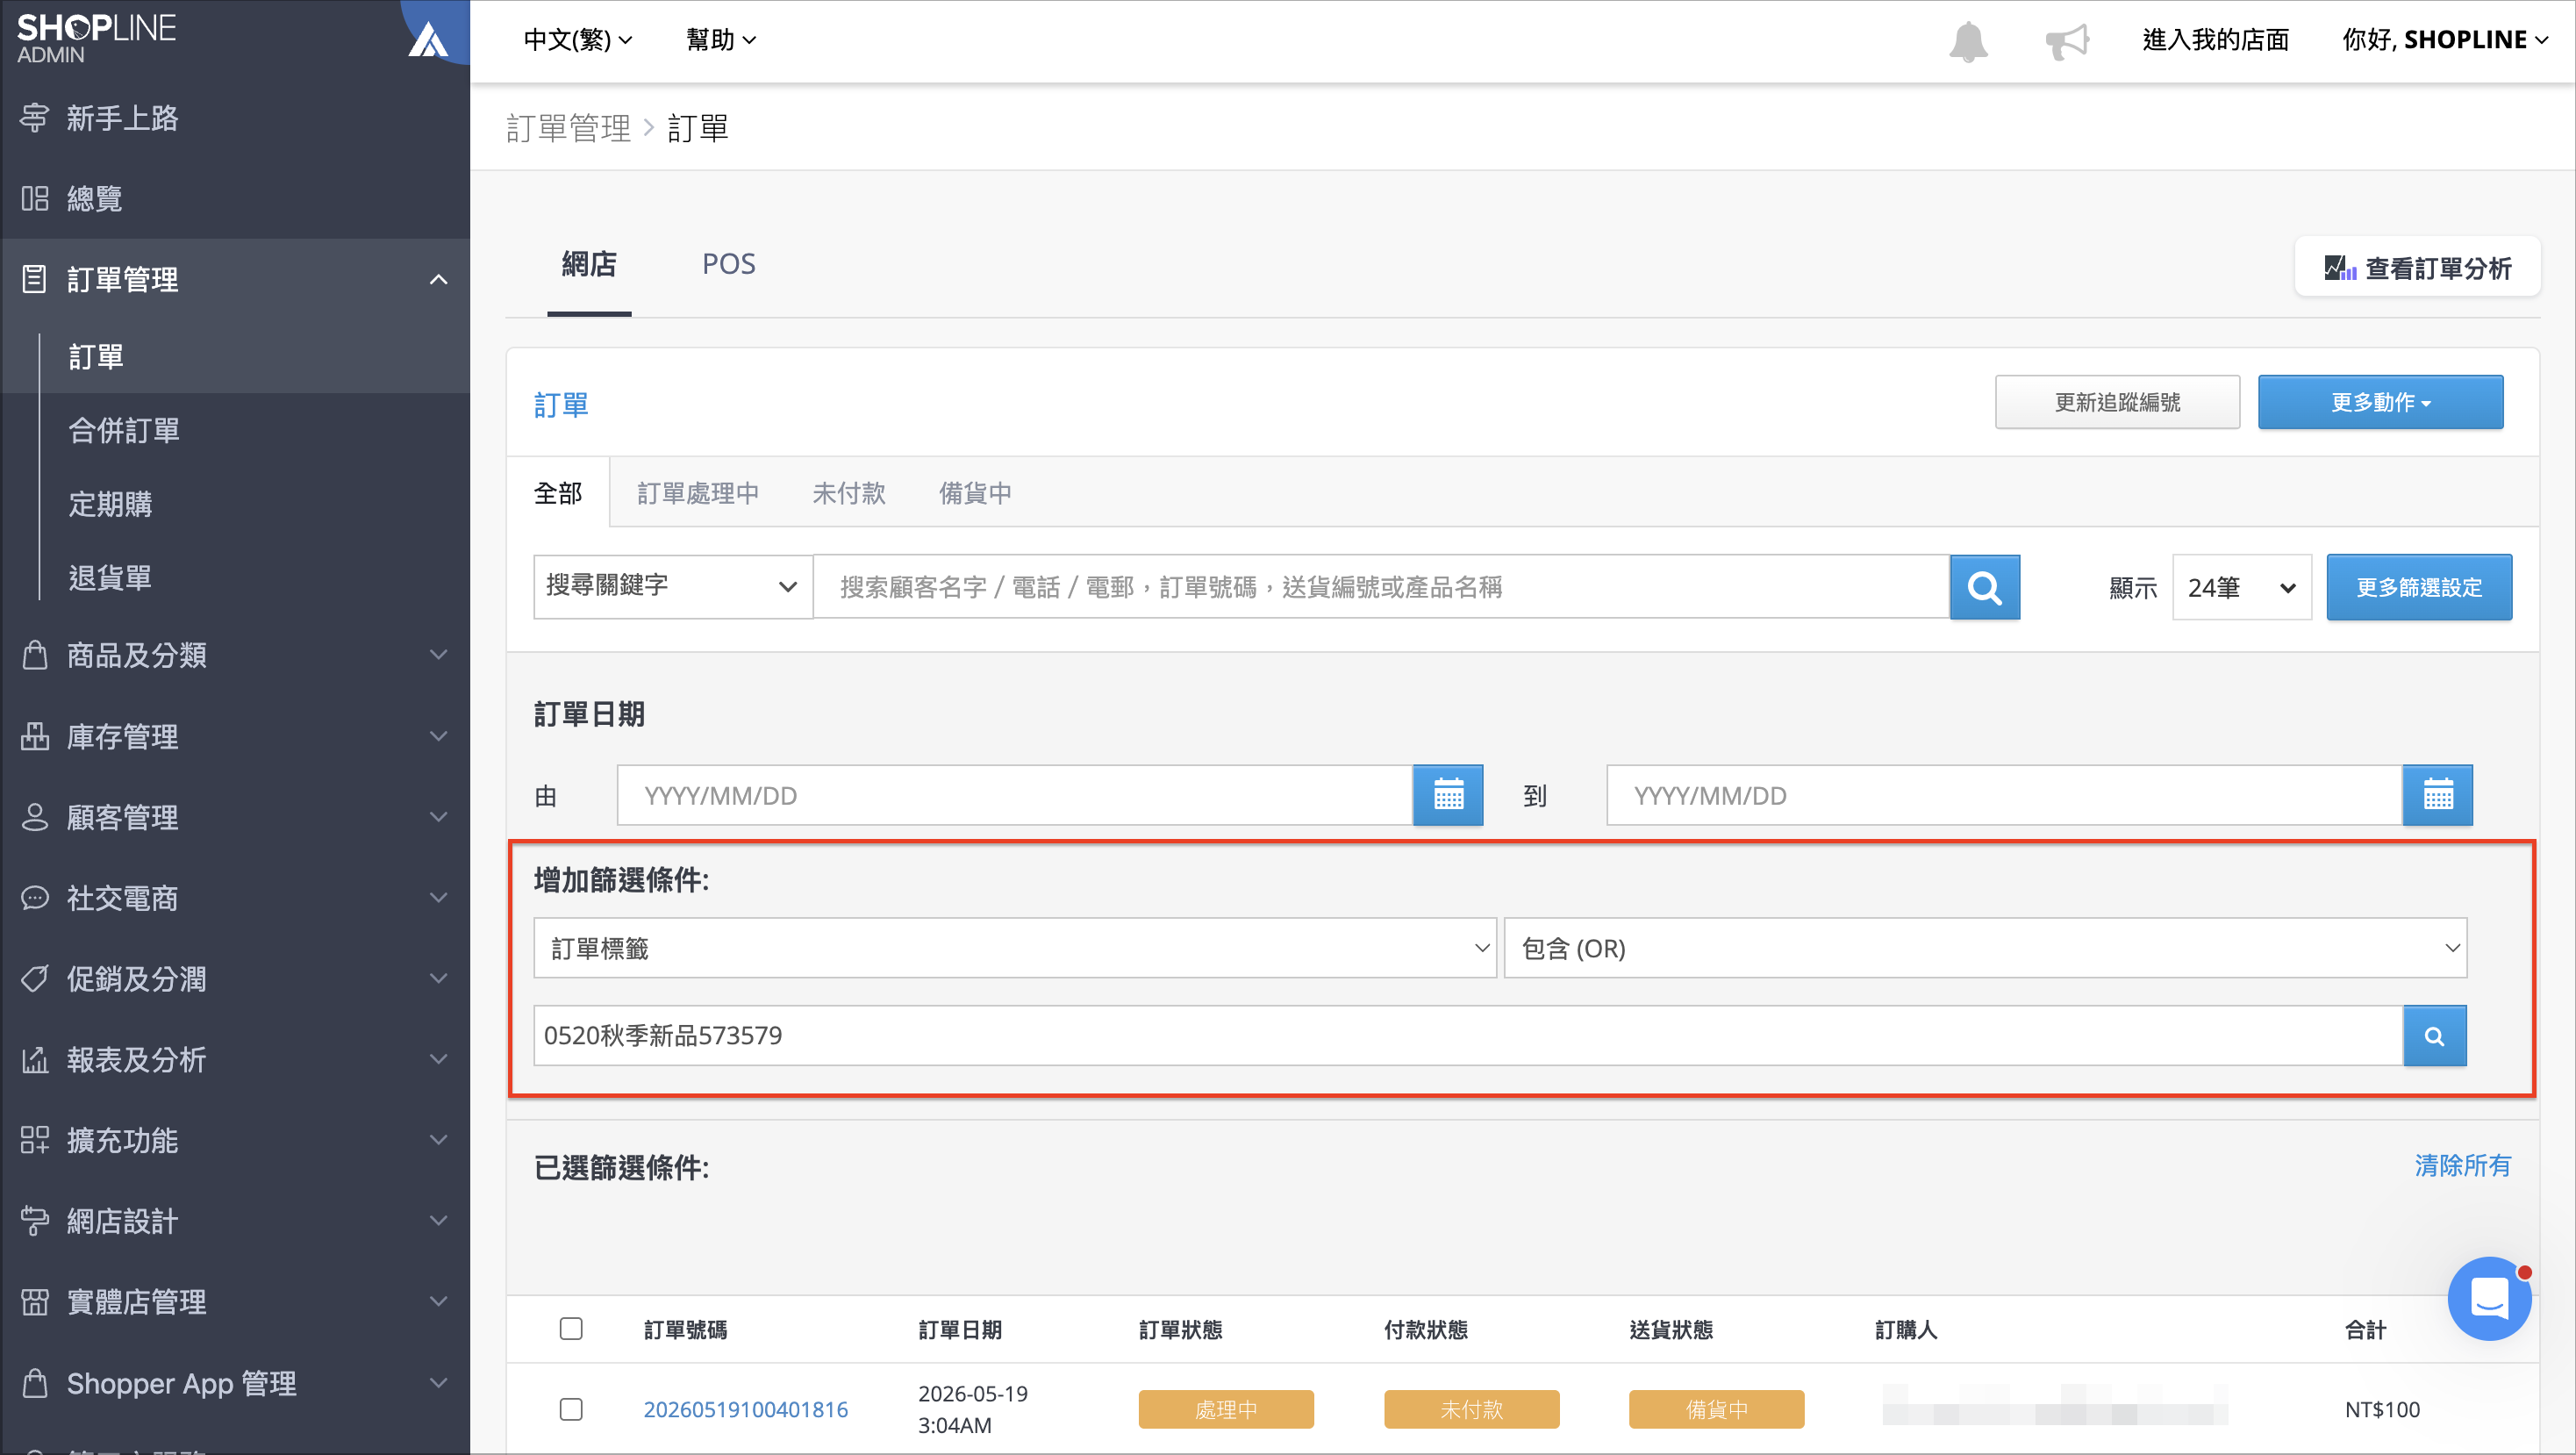Image resolution: width=2576 pixels, height=1455 pixels.
Task: Click the order tag filter search button
Action: pyautogui.click(x=2435, y=1035)
